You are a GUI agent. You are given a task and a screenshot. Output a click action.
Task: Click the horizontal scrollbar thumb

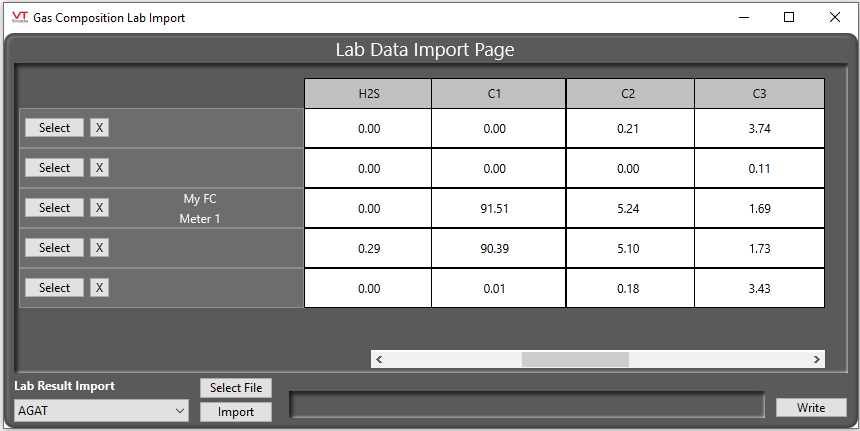click(575, 359)
